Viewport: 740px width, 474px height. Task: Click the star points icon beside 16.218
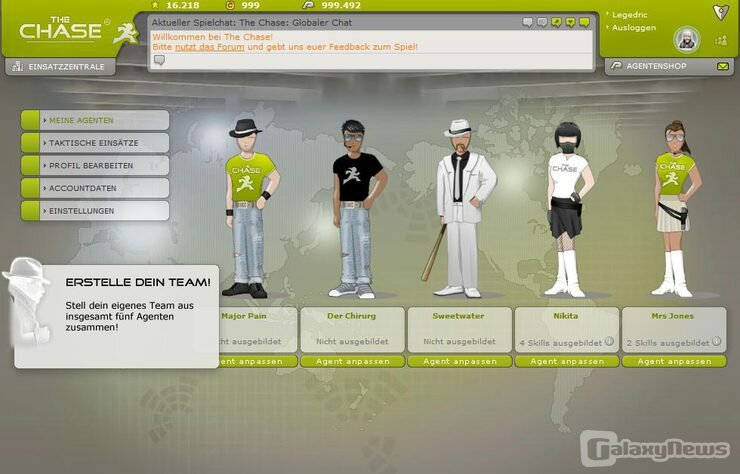click(x=155, y=5)
